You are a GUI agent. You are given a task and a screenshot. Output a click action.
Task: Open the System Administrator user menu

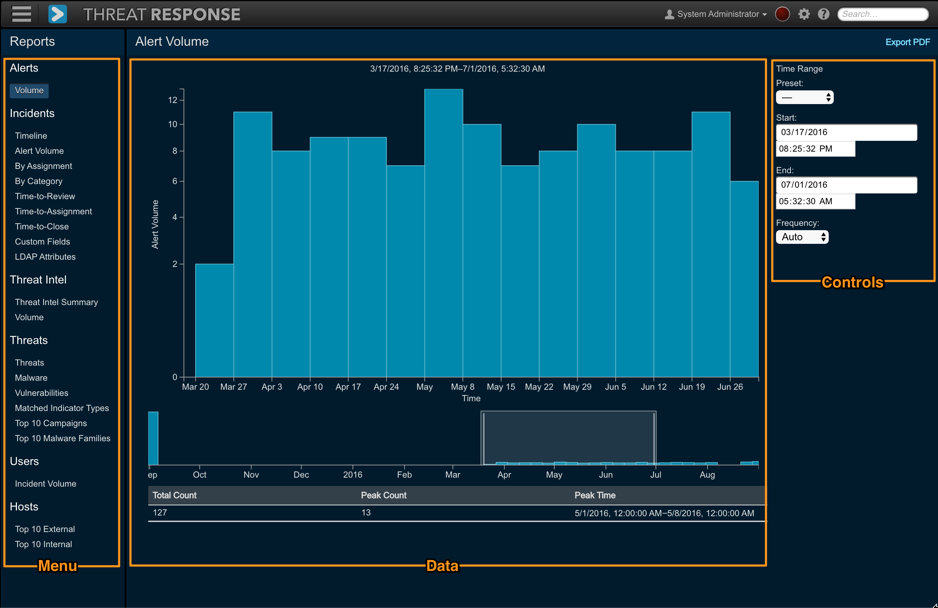click(x=716, y=14)
